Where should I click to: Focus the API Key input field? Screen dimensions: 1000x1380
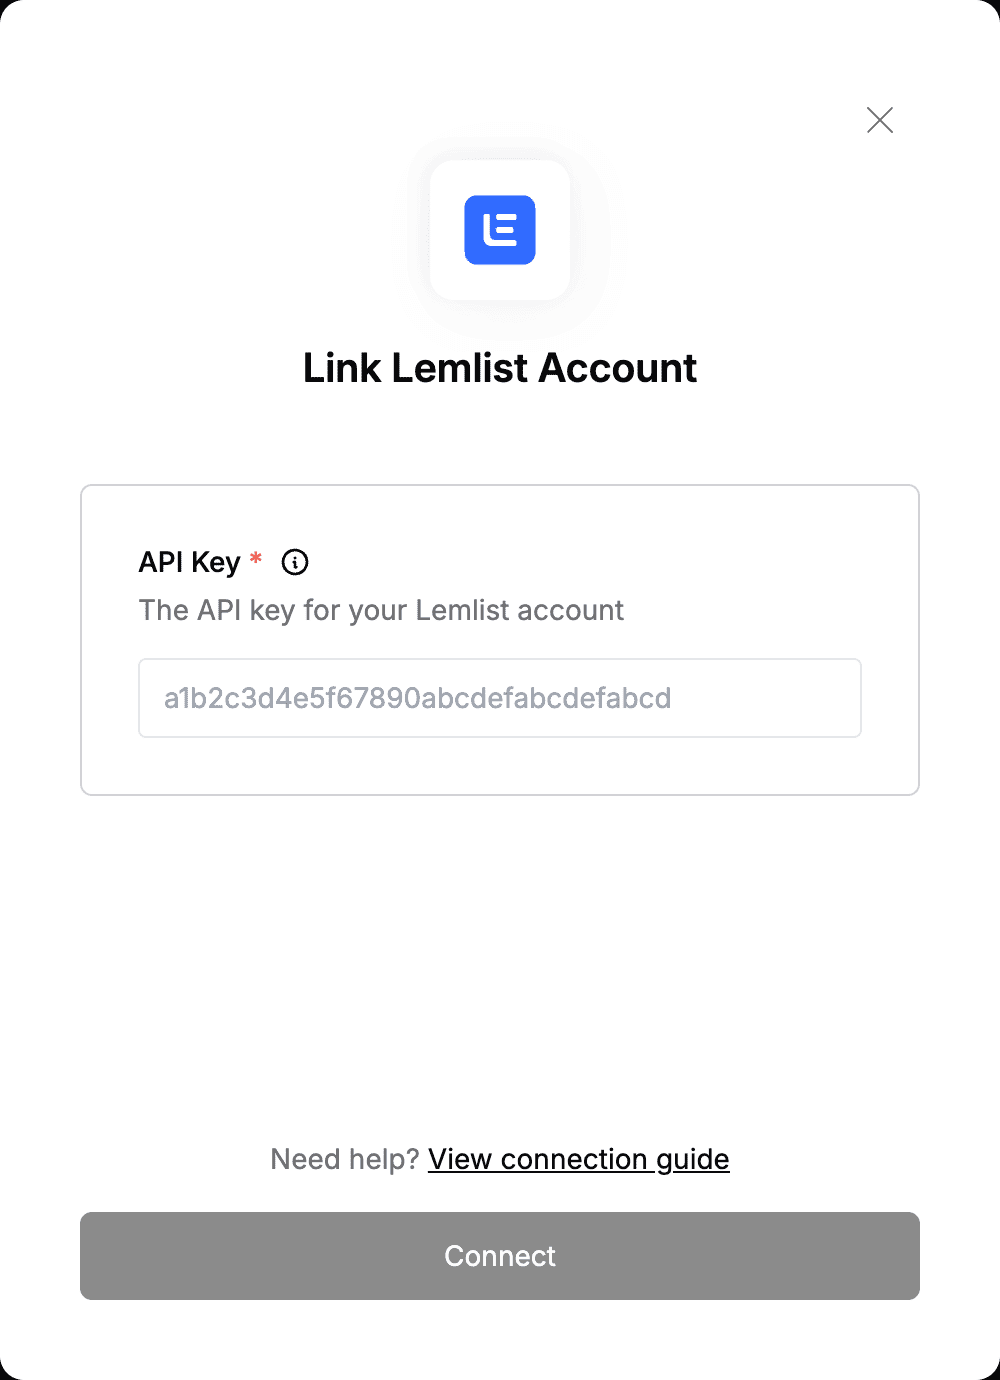pos(500,698)
